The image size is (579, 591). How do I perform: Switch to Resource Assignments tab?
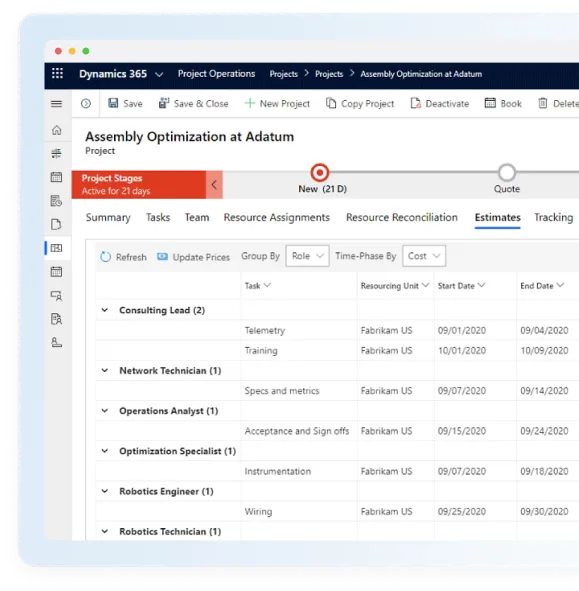277,217
